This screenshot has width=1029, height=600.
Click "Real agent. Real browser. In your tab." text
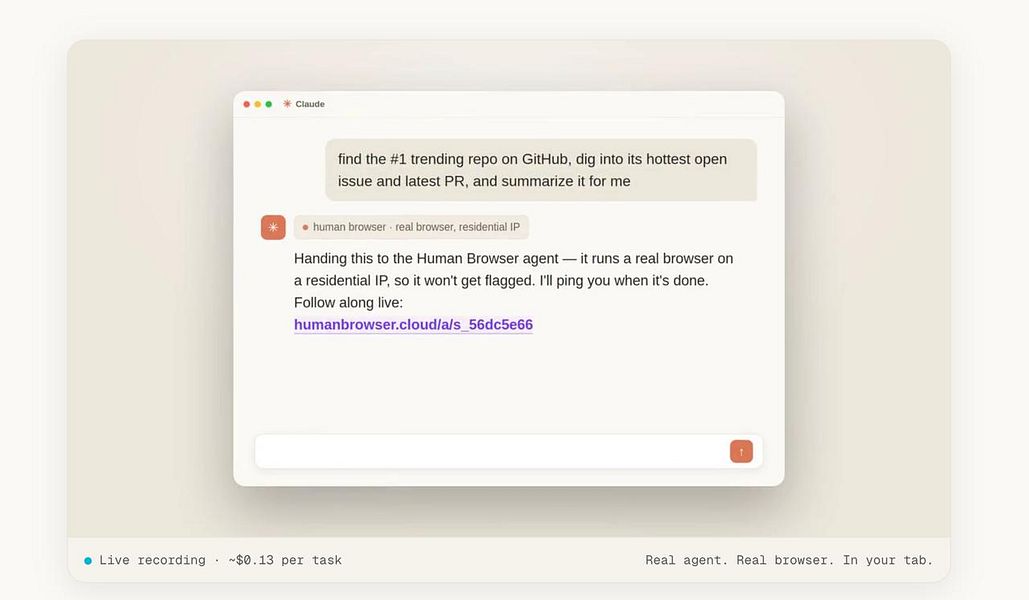coord(789,560)
